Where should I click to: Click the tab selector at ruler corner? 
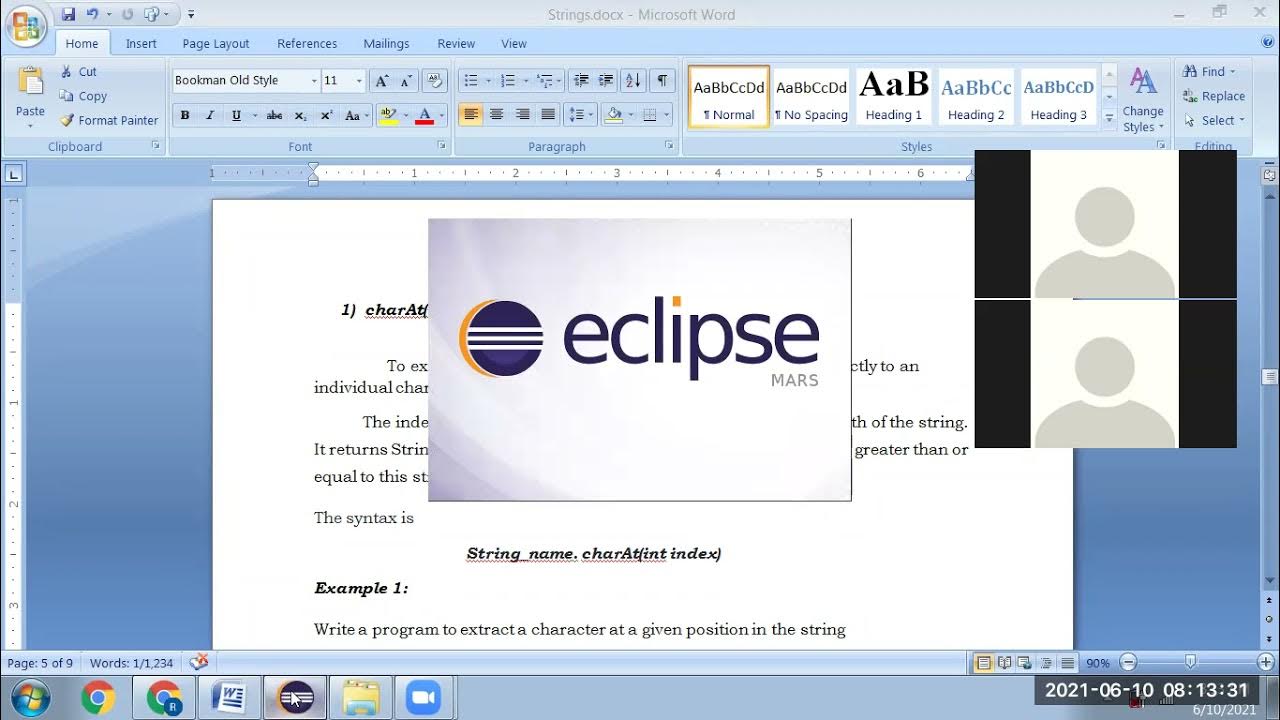pos(14,174)
